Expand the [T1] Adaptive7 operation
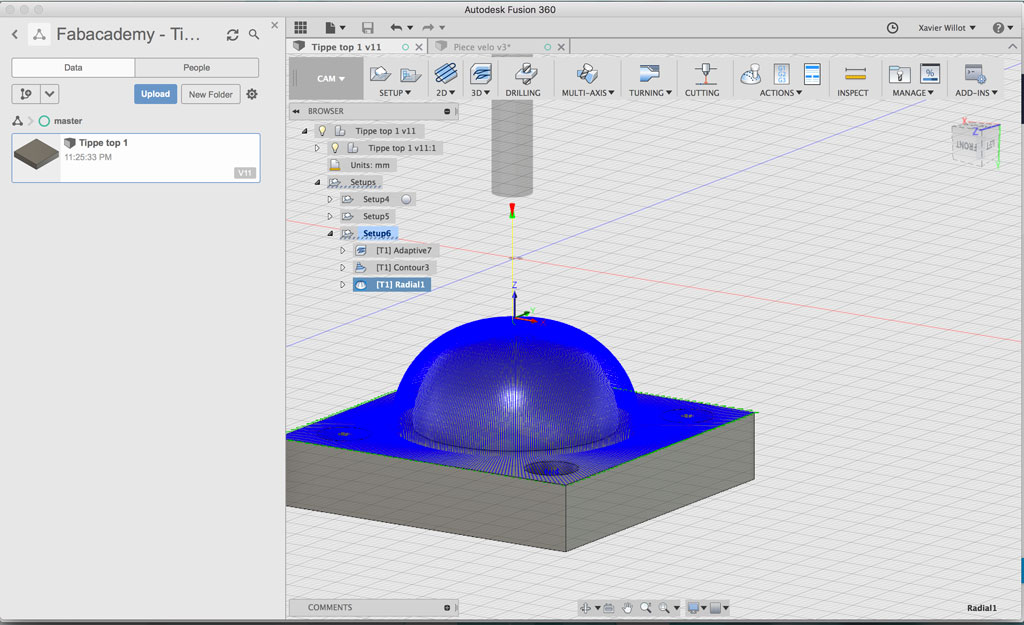 click(x=343, y=250)
